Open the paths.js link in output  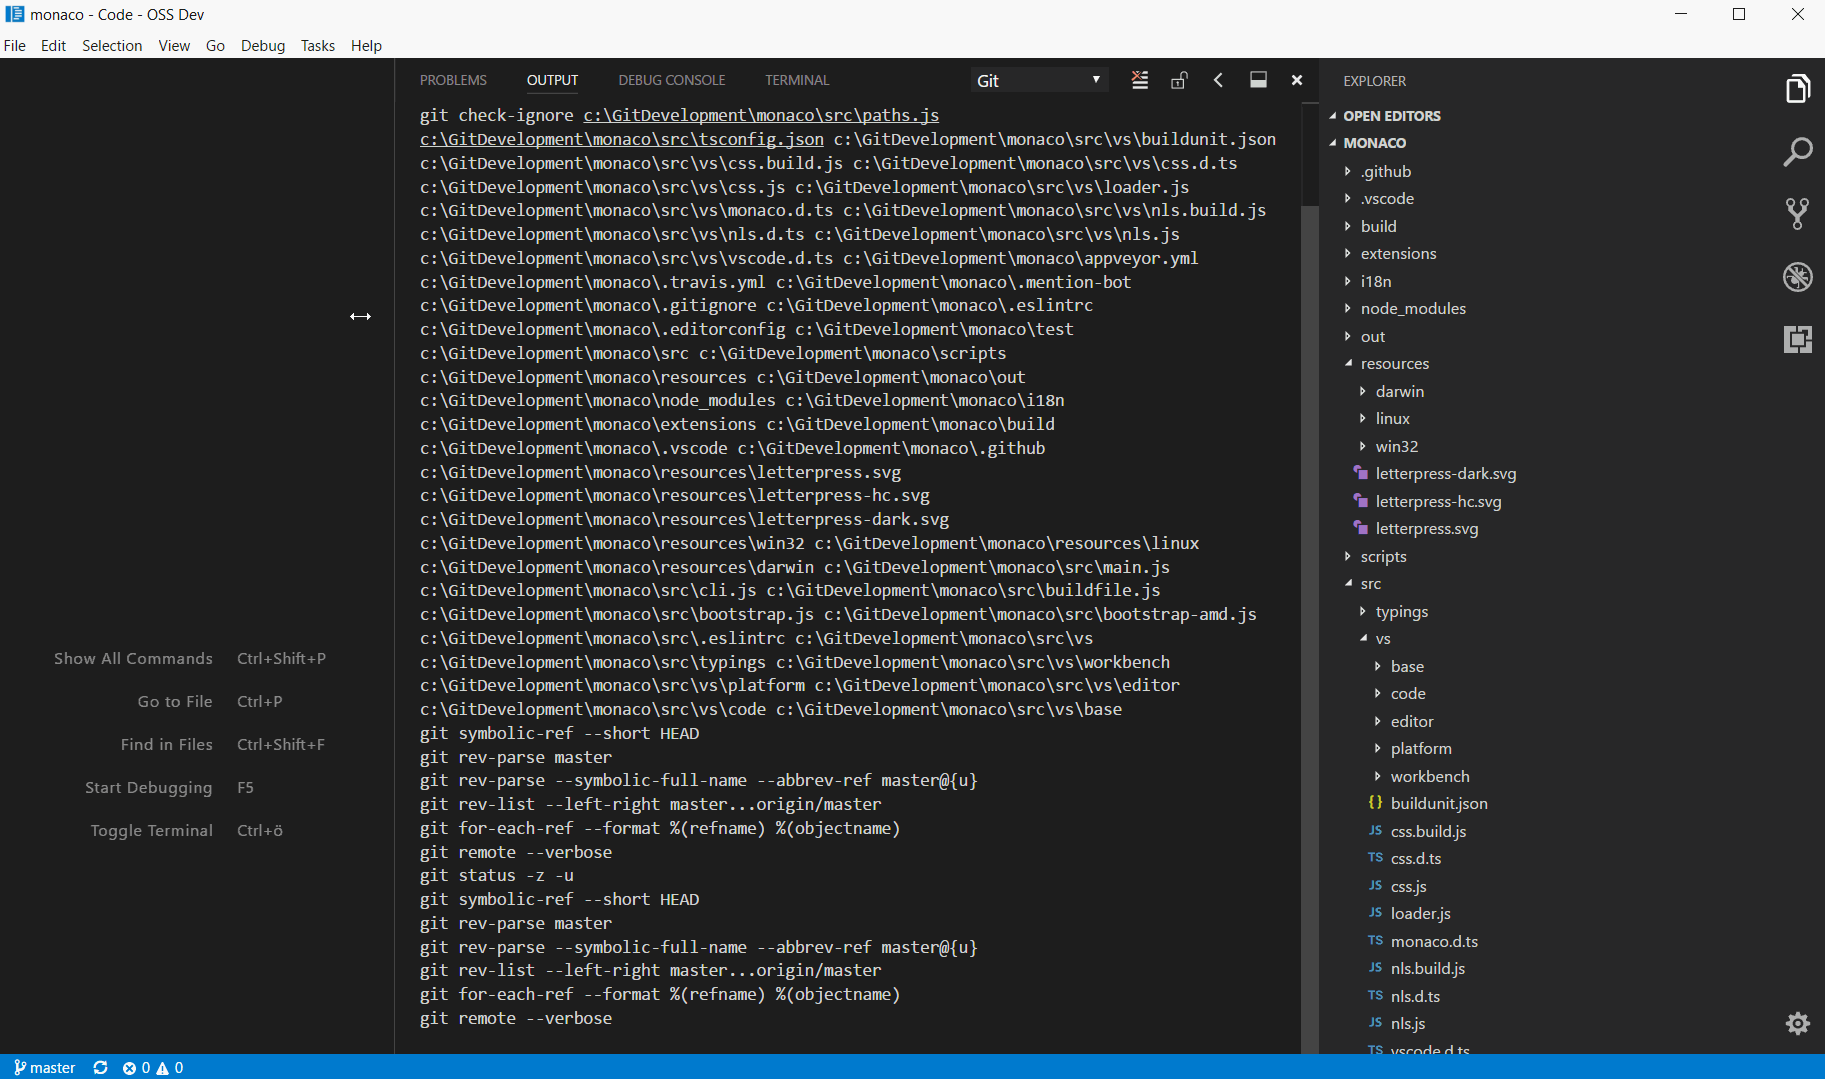pyautogui.click(x=761, y=115)
